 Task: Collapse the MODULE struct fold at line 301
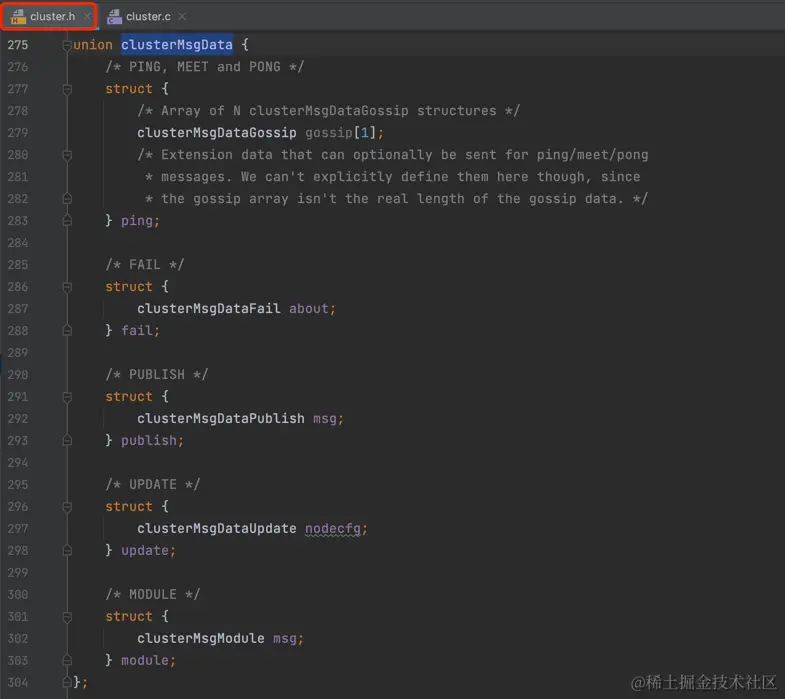click(x=67, y=616)
